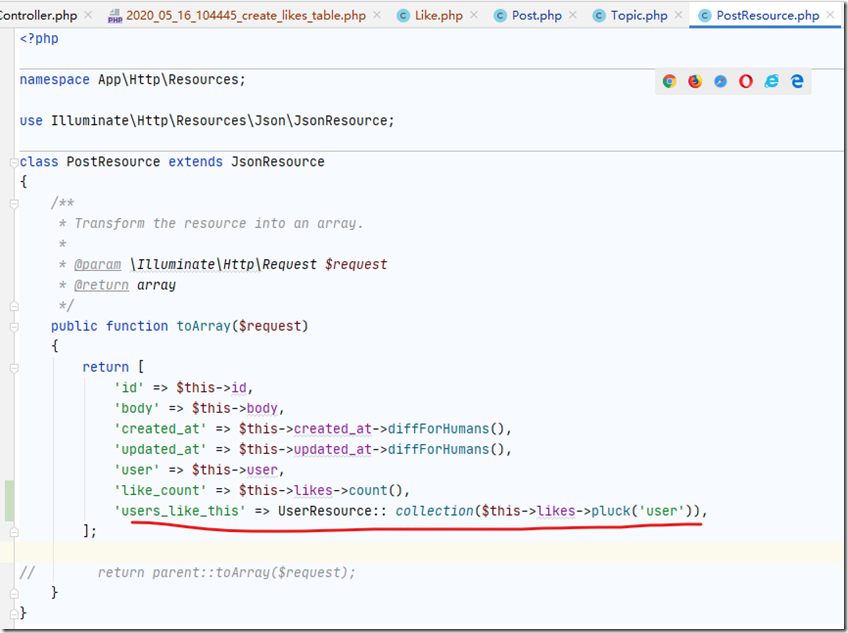Open file in Chrome browser icon

pyautogui.click(x=669, y=81)
